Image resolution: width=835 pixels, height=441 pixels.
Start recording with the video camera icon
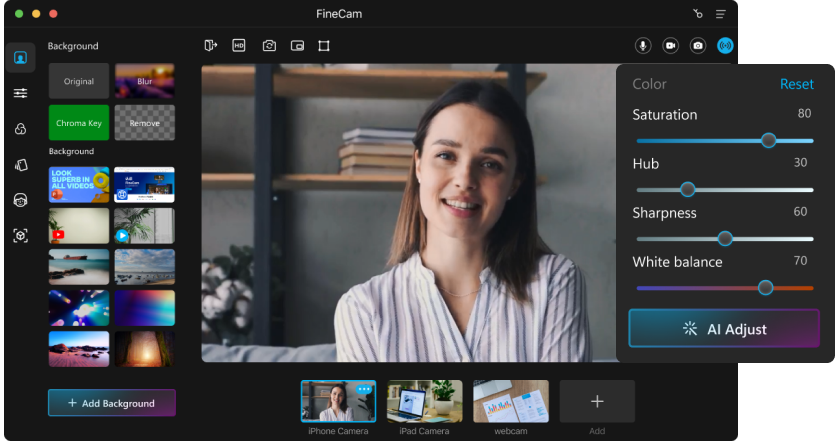click(x=670, y=46)
